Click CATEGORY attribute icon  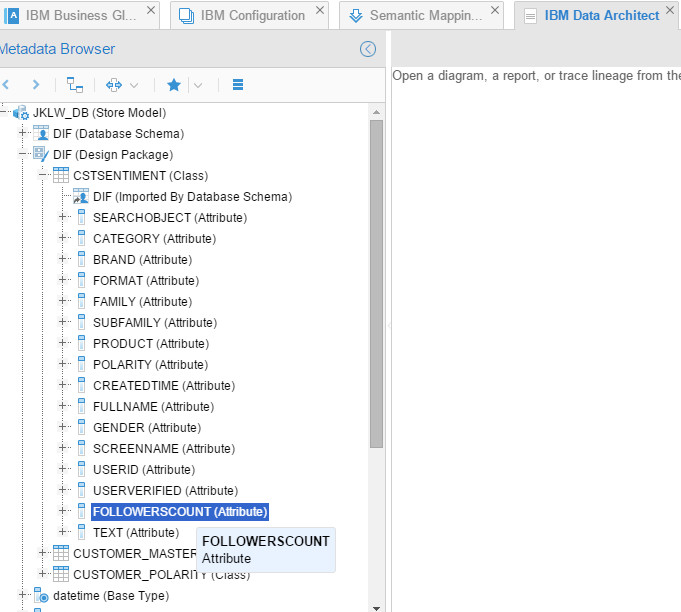(81, 238)
